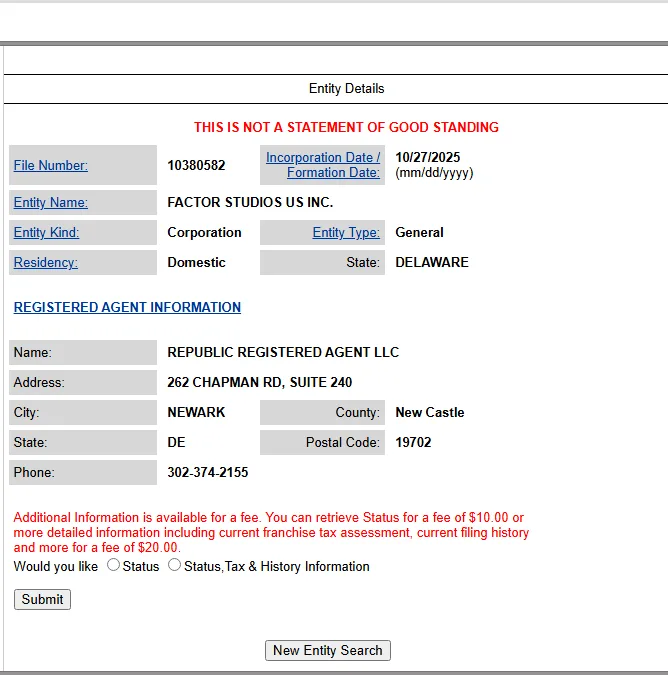
Task: Click the Entity Details heading
Action: pos(346,89)
